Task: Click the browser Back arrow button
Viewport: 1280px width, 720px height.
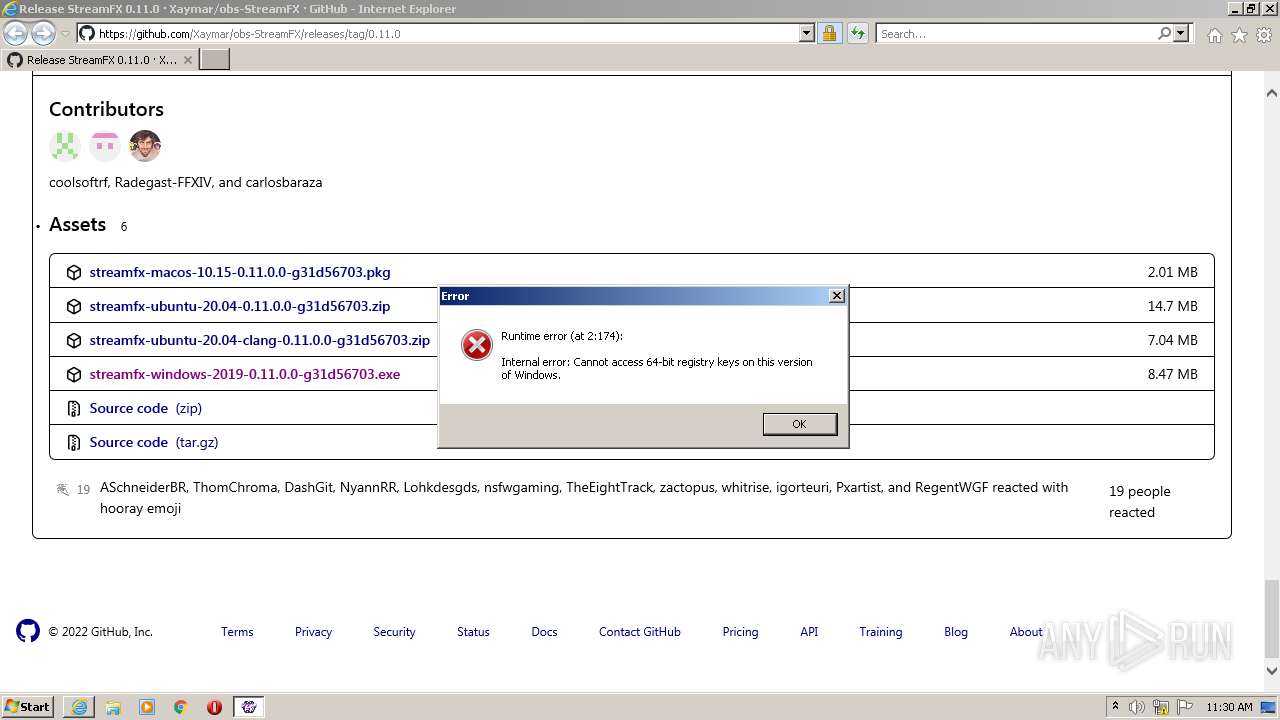Action: (x=15, y=33)
